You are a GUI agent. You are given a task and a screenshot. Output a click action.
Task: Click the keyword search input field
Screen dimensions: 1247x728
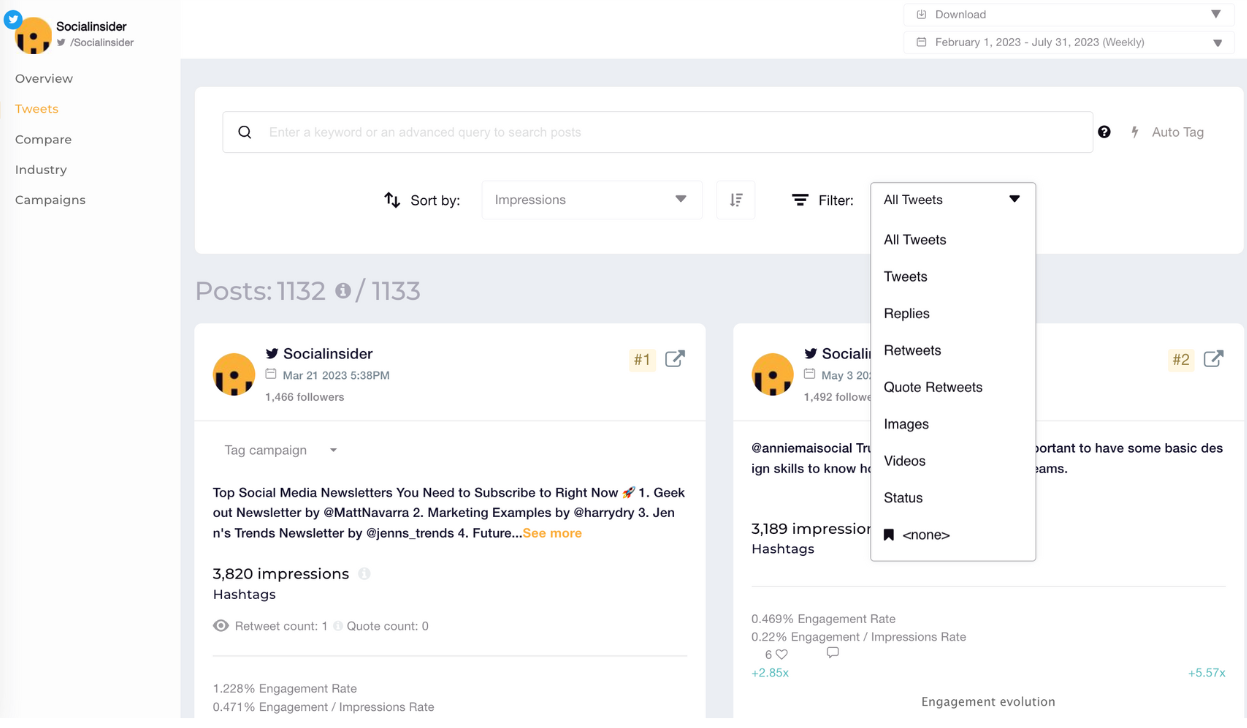[x=658, y=132]
